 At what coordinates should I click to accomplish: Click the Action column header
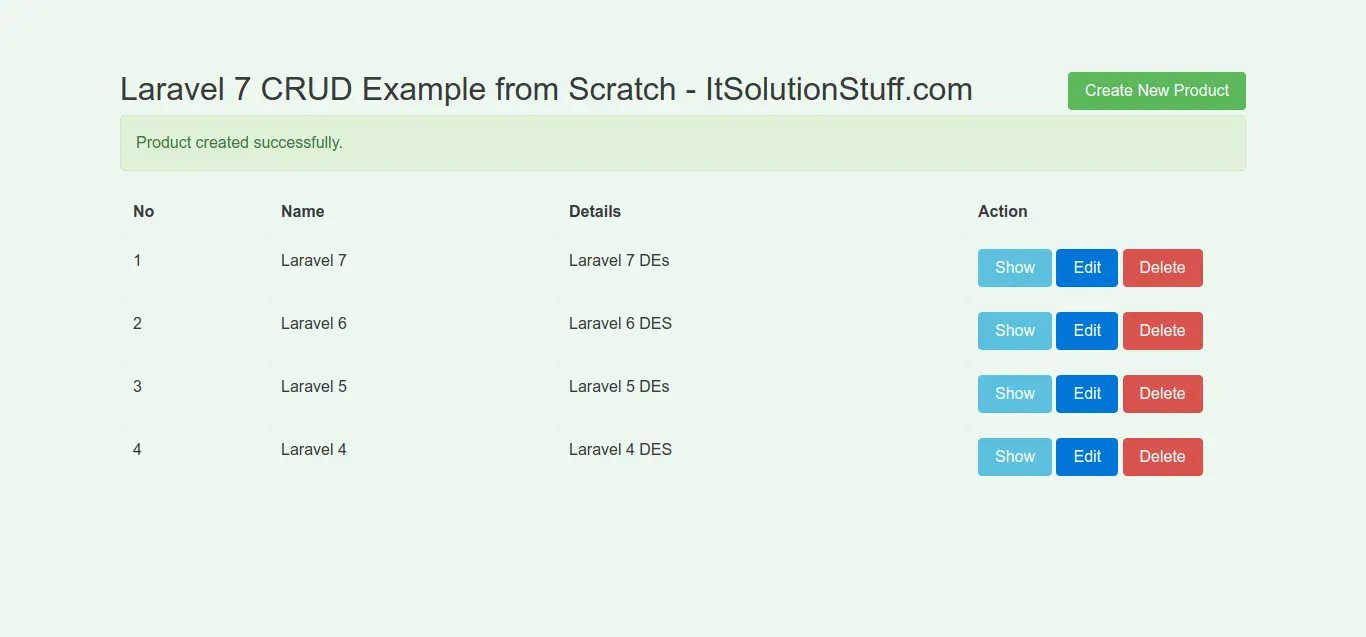tap(1002, 212)
